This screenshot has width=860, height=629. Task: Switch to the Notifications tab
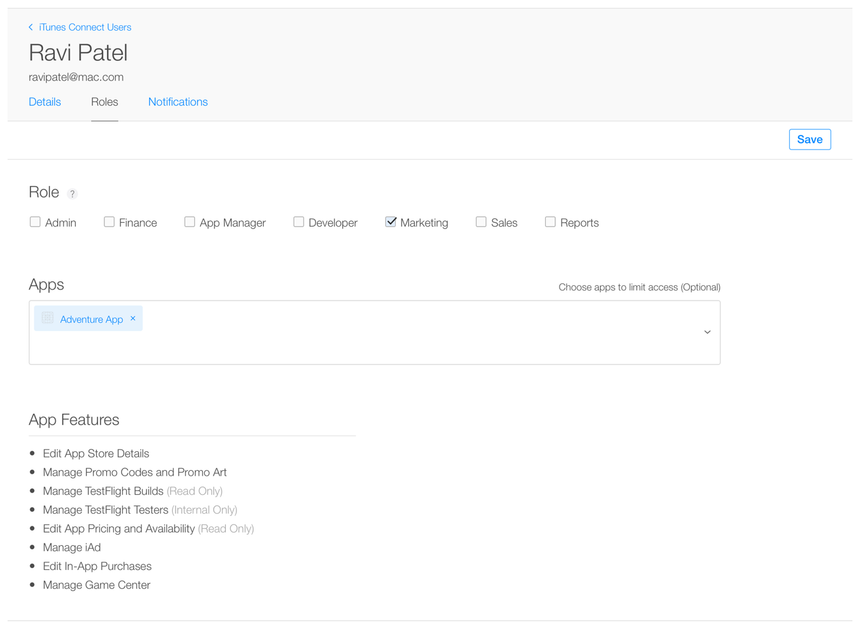178,102
